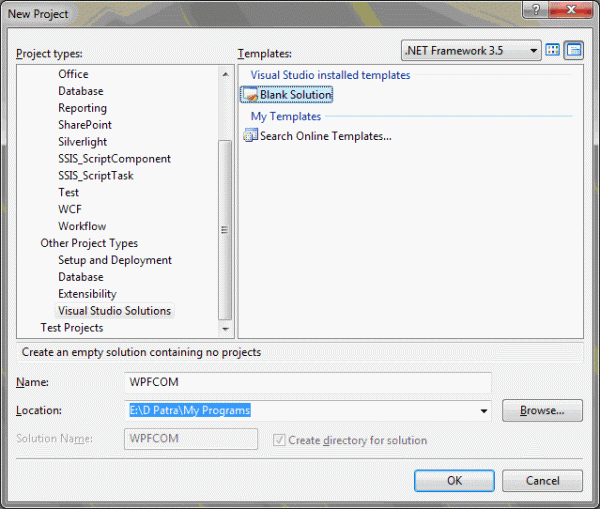
Task: Click Search Online Templates... text
Action: (326, 136)
